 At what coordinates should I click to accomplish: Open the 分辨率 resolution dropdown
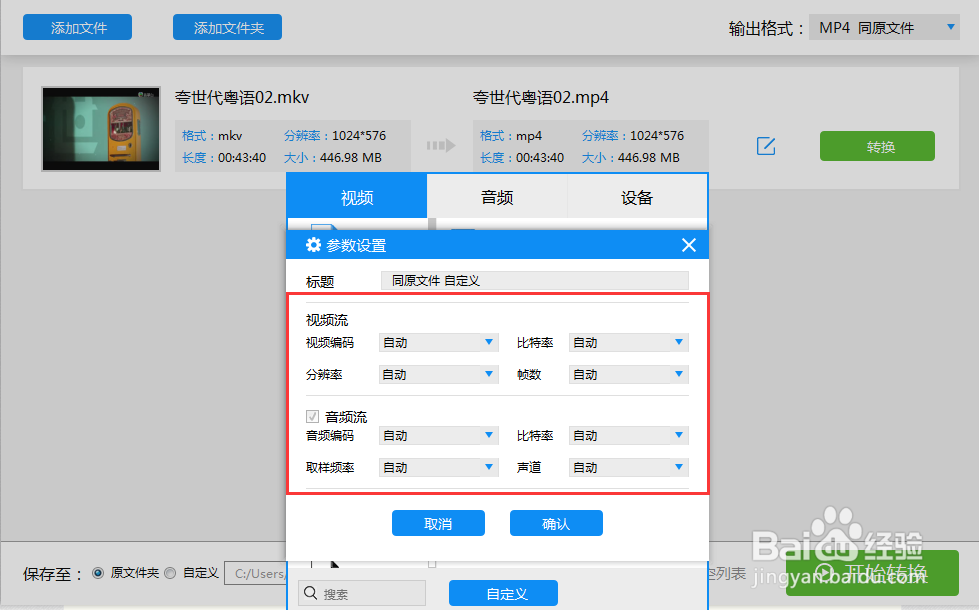click(438, 374)
